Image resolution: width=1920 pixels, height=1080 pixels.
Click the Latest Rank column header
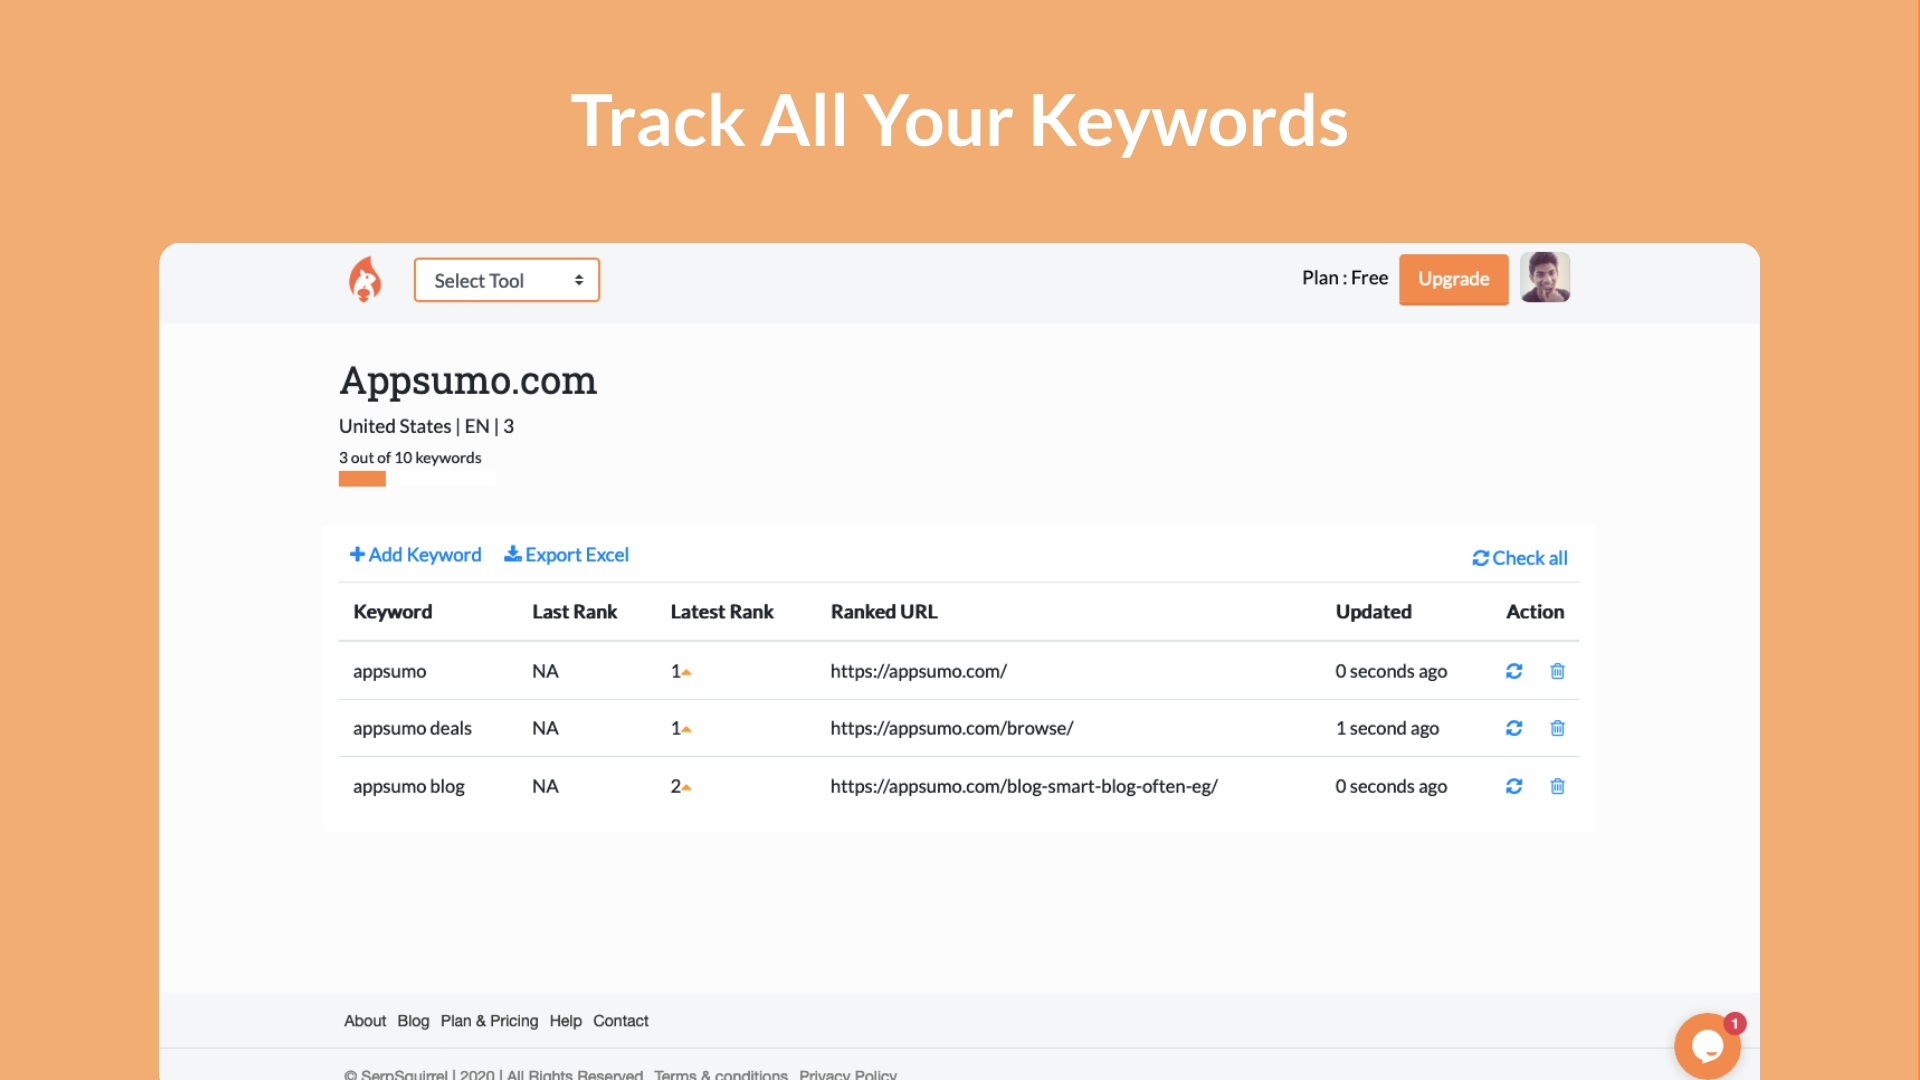pos(722,612)
